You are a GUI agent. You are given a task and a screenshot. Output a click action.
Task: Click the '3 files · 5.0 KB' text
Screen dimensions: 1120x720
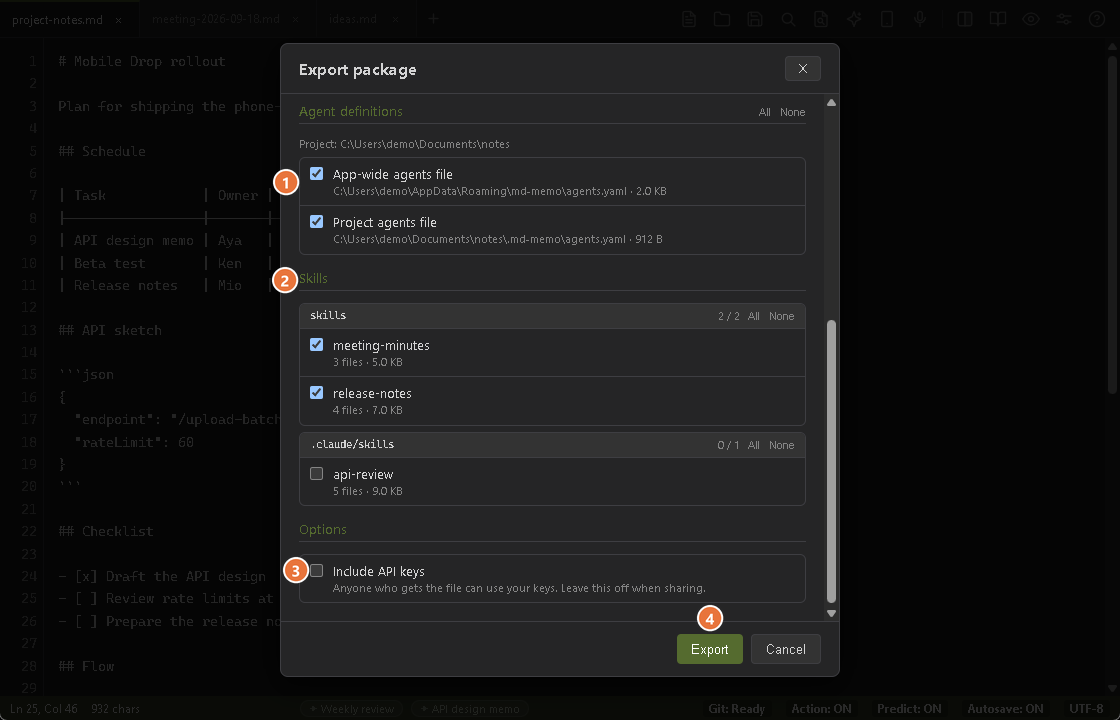[368, 361]
